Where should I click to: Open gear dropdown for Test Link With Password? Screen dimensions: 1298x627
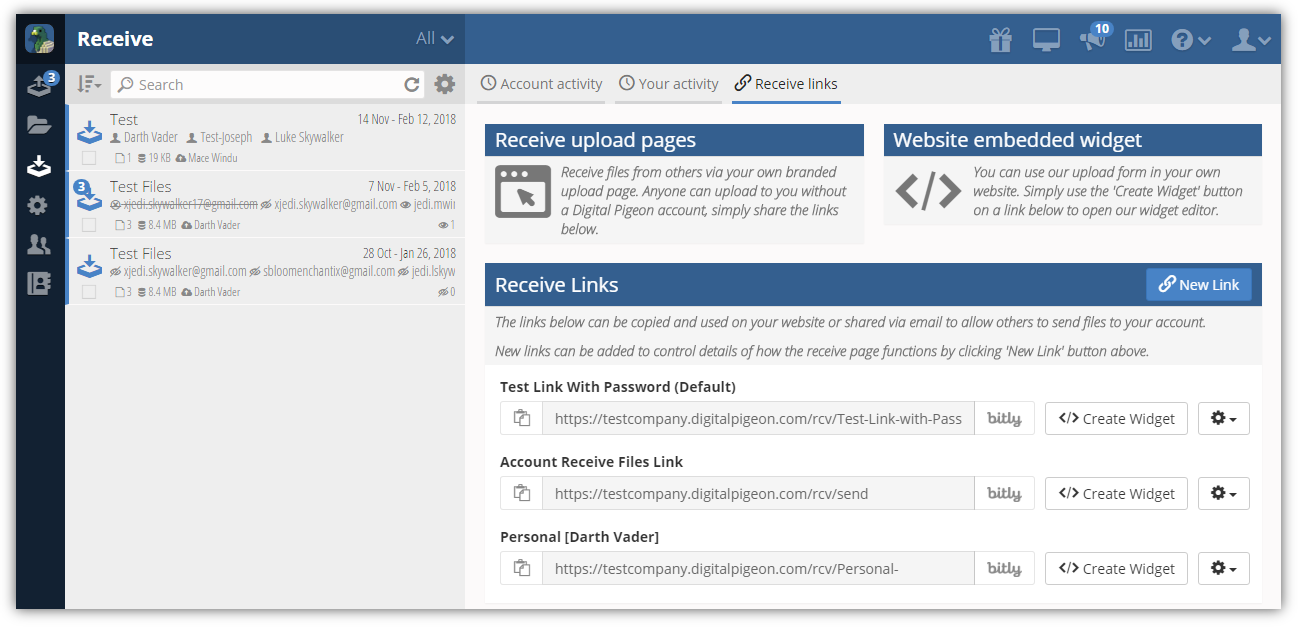point(1224,419)
